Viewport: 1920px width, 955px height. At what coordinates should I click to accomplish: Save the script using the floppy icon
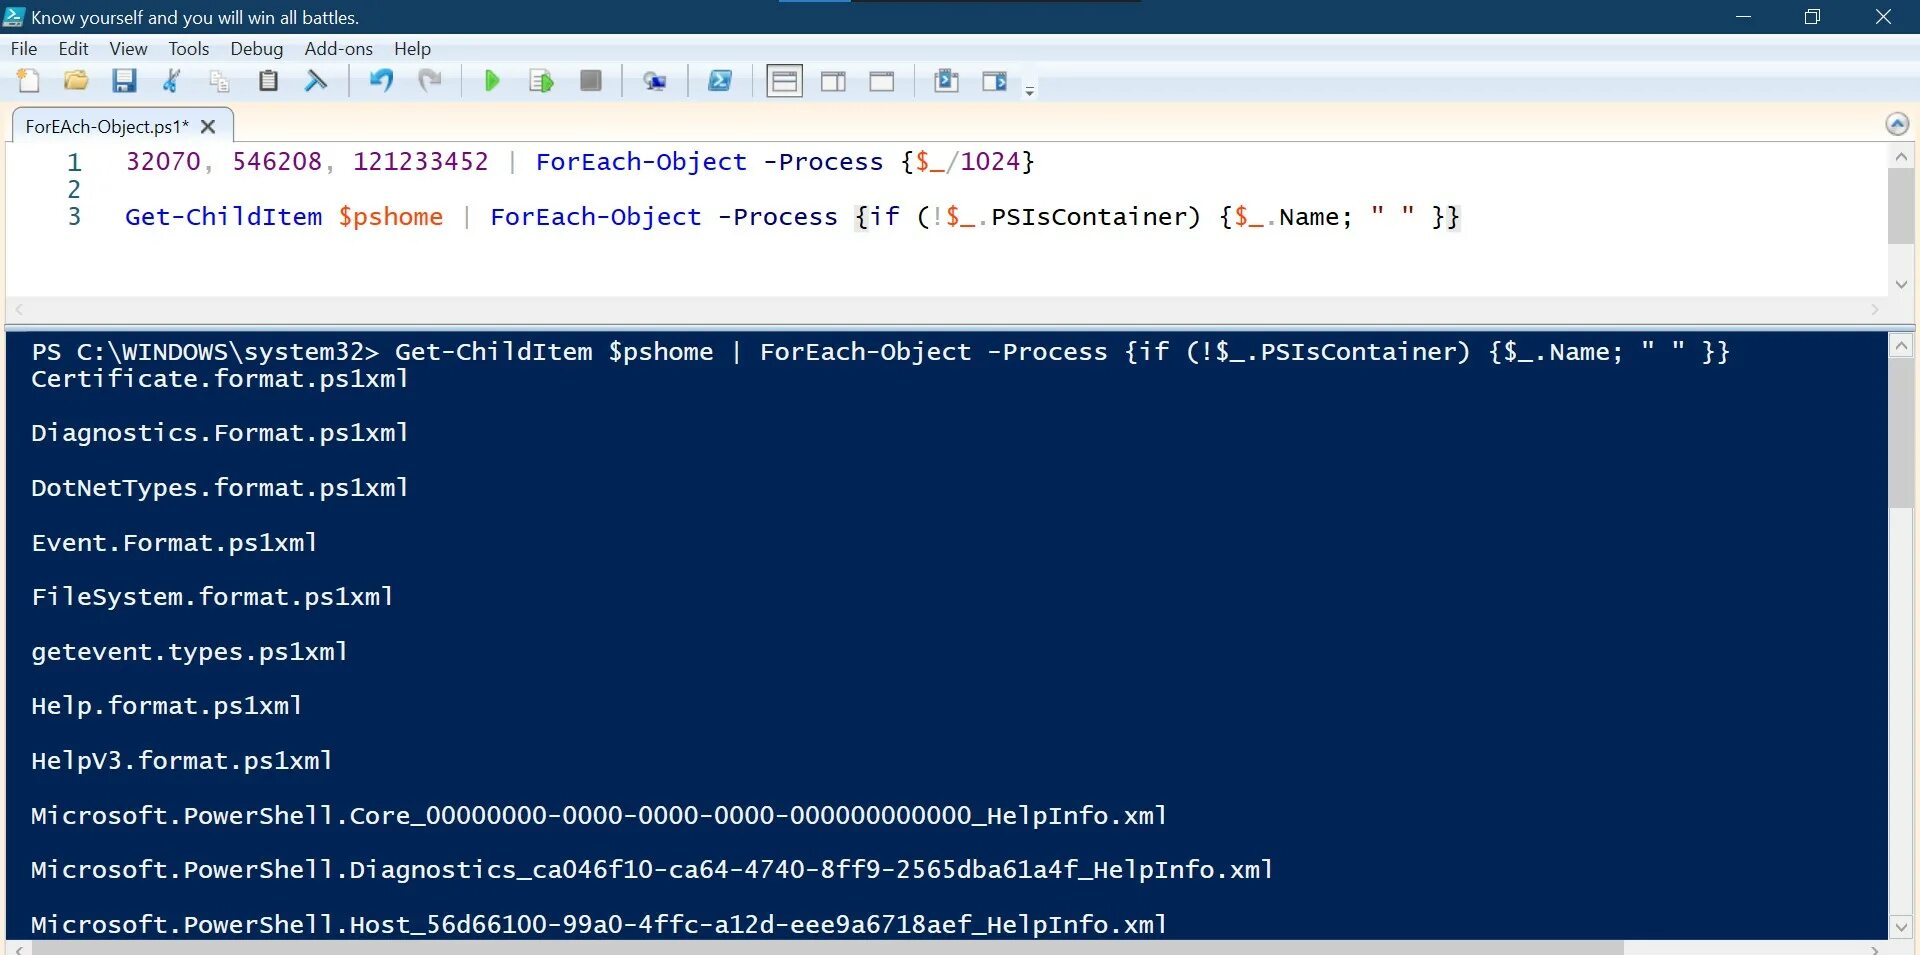coord(124,81)
